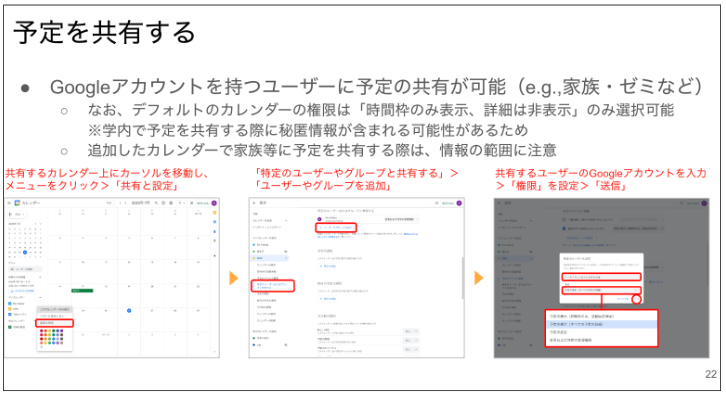Toggle ToDoリスト calendar checkbox

[x=10, y=314]
